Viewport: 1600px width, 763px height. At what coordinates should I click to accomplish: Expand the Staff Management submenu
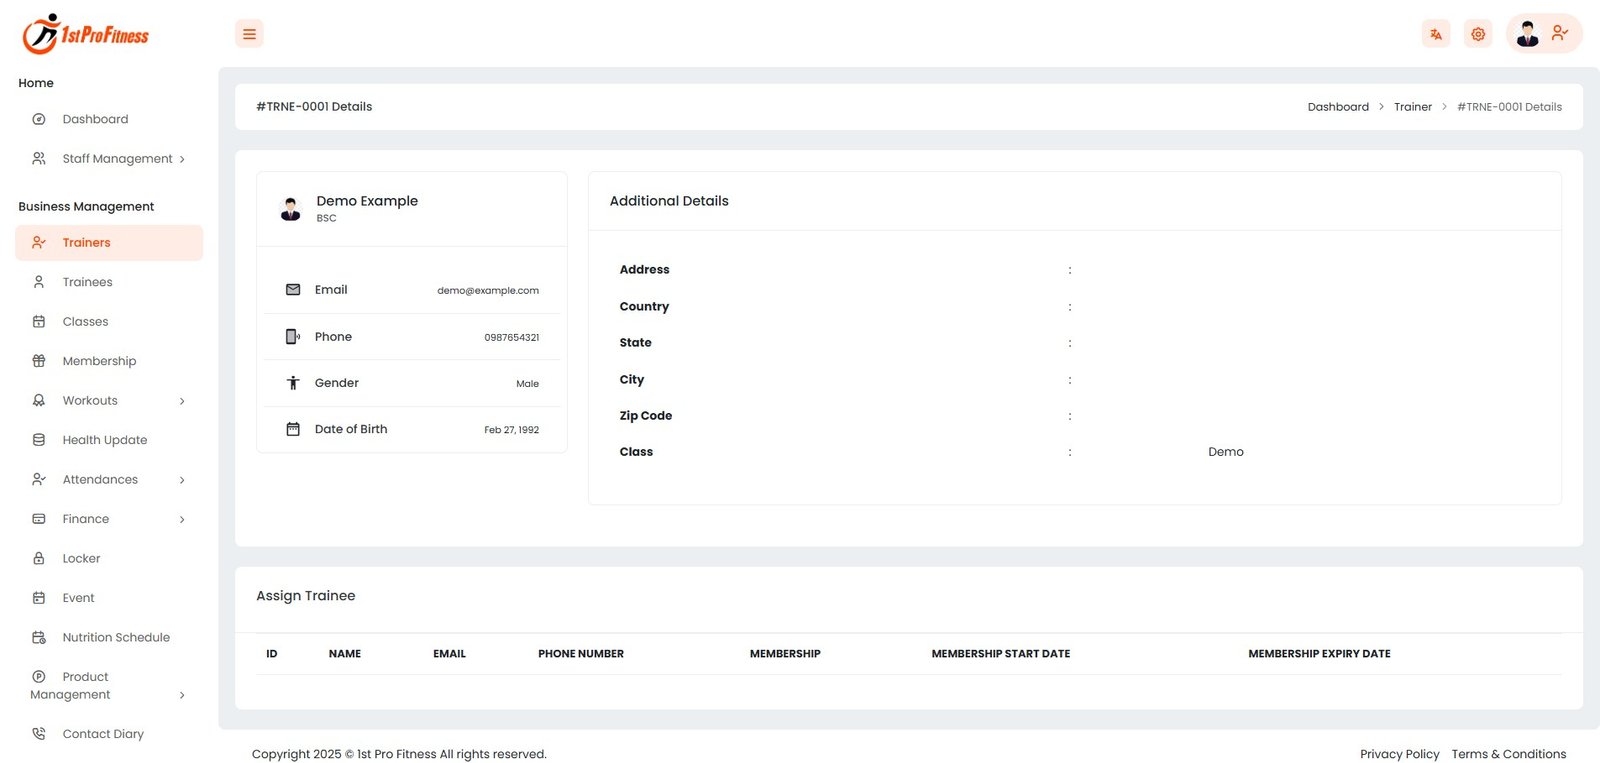coord(181,159)
